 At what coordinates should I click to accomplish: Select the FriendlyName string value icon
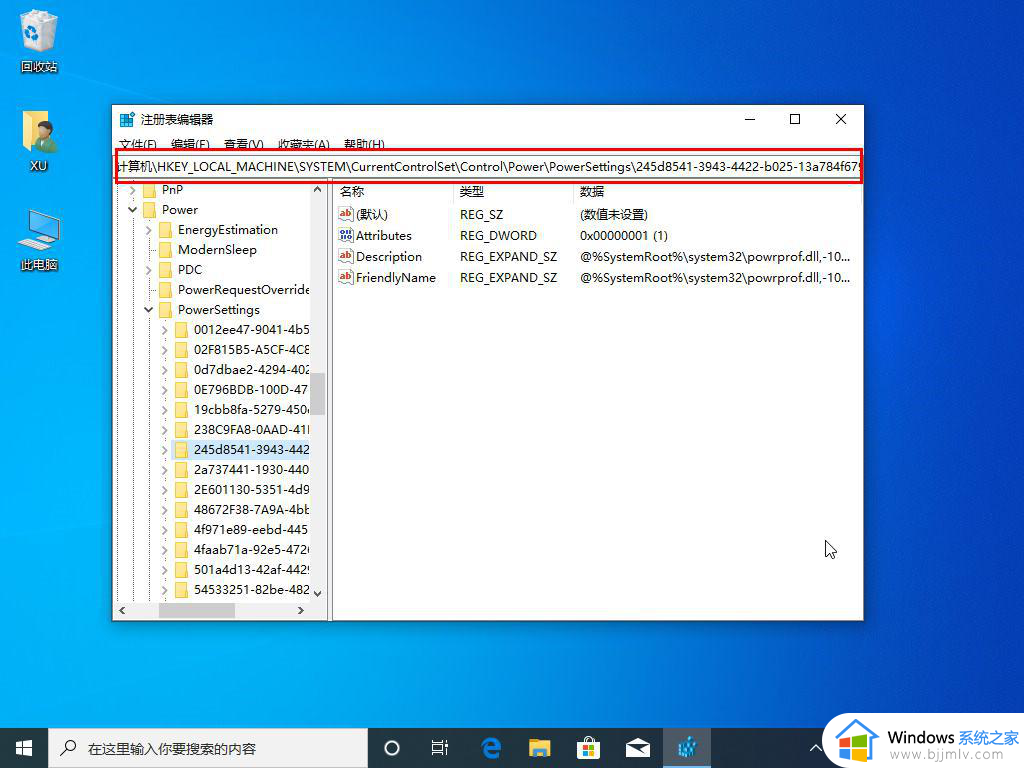coord(345,277)
